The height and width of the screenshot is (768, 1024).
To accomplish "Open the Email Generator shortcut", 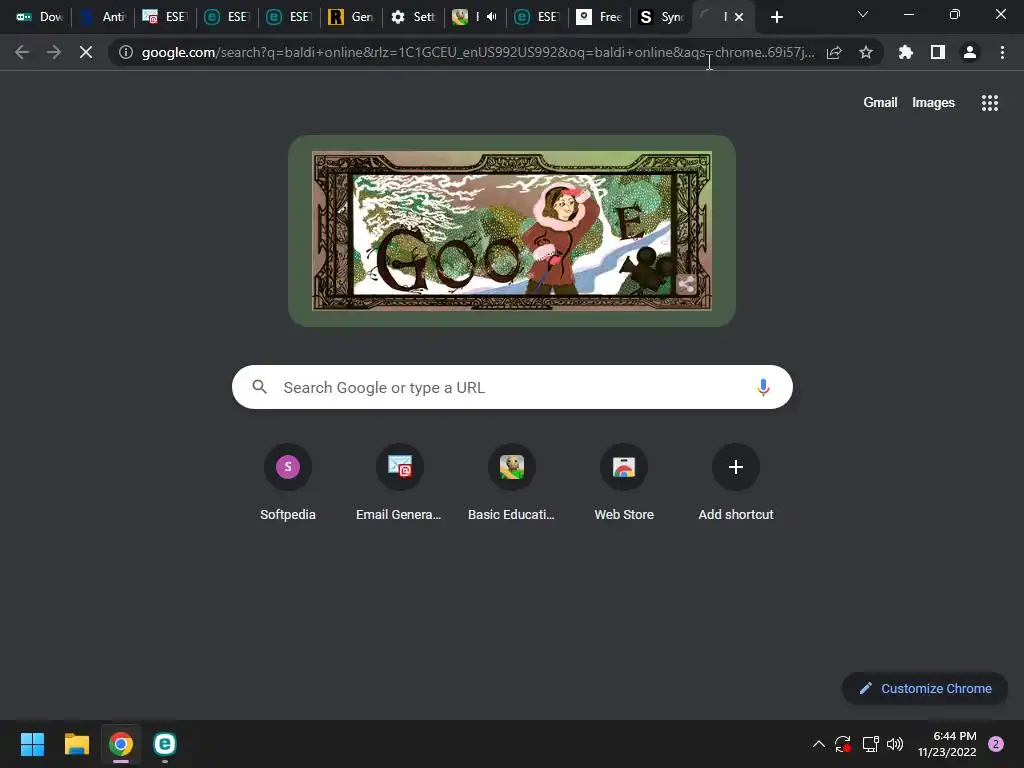I will 399,482.
